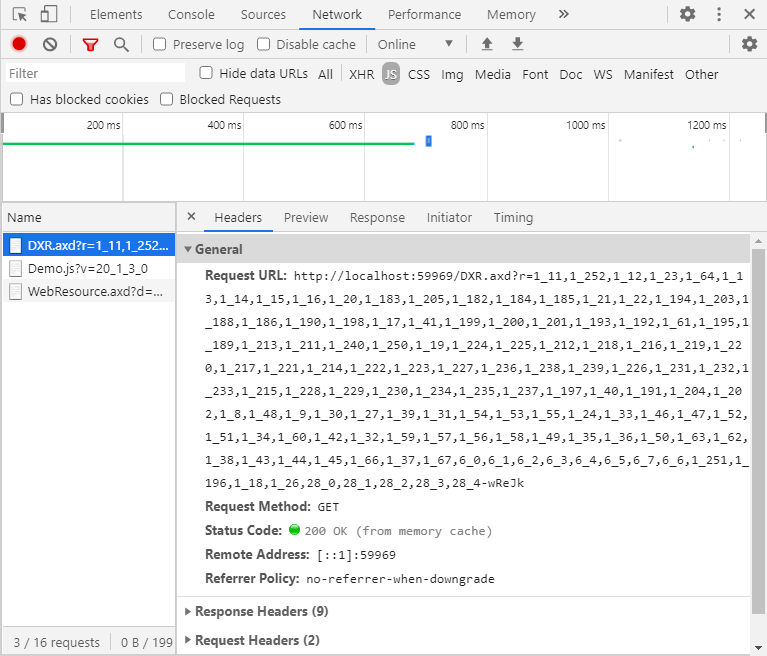
Task: Tick the Hide data URLs checkbox
Action: click(x=206, y=73)
